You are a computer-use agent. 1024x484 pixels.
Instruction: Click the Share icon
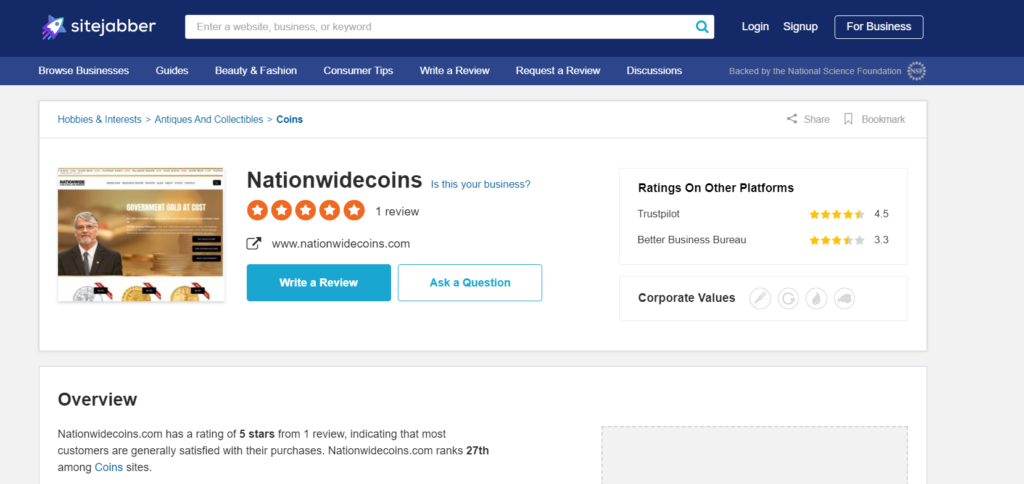click(792, 119)
